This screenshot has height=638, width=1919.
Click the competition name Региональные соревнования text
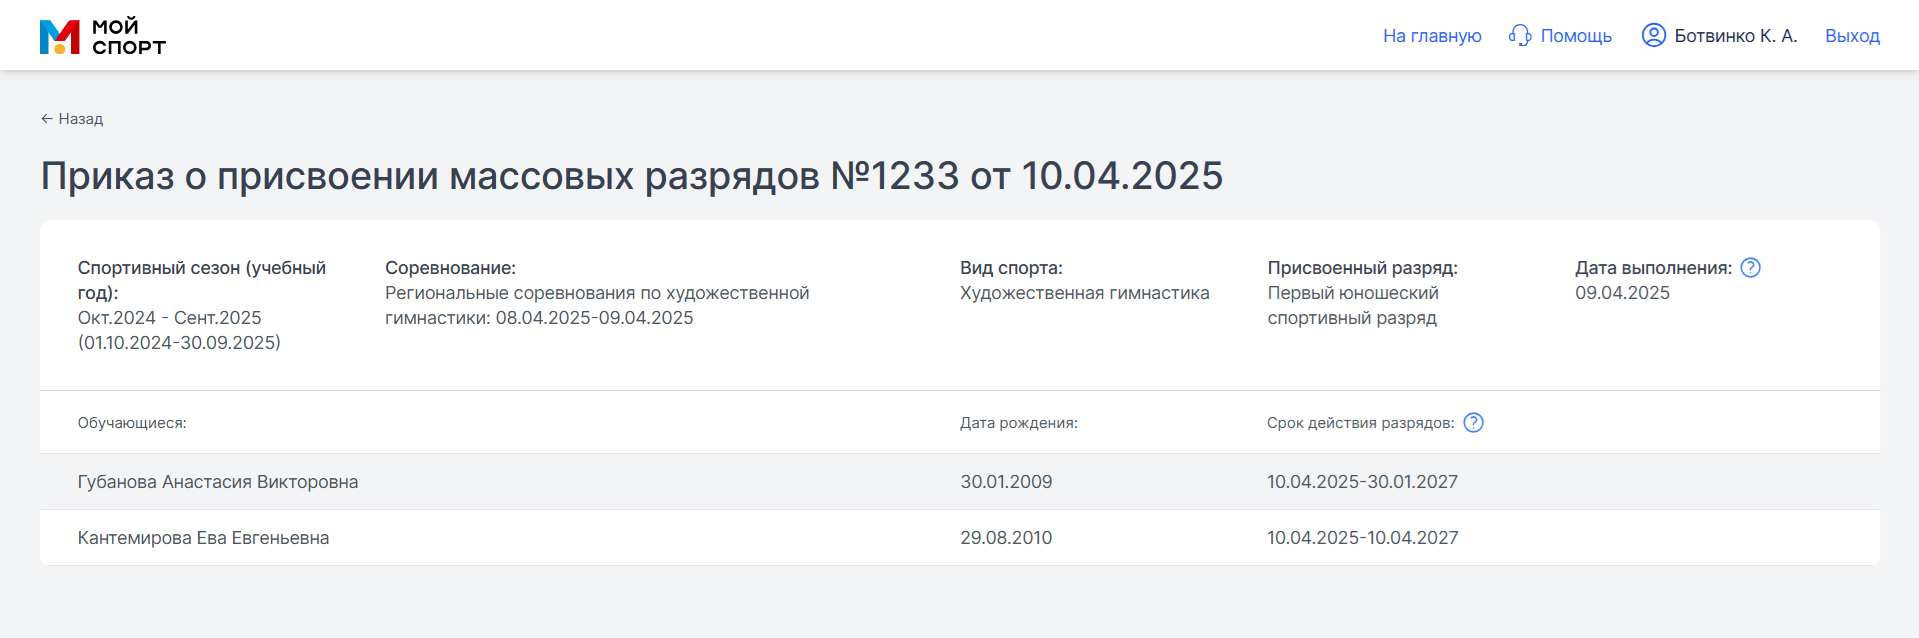tap(597, 305)
